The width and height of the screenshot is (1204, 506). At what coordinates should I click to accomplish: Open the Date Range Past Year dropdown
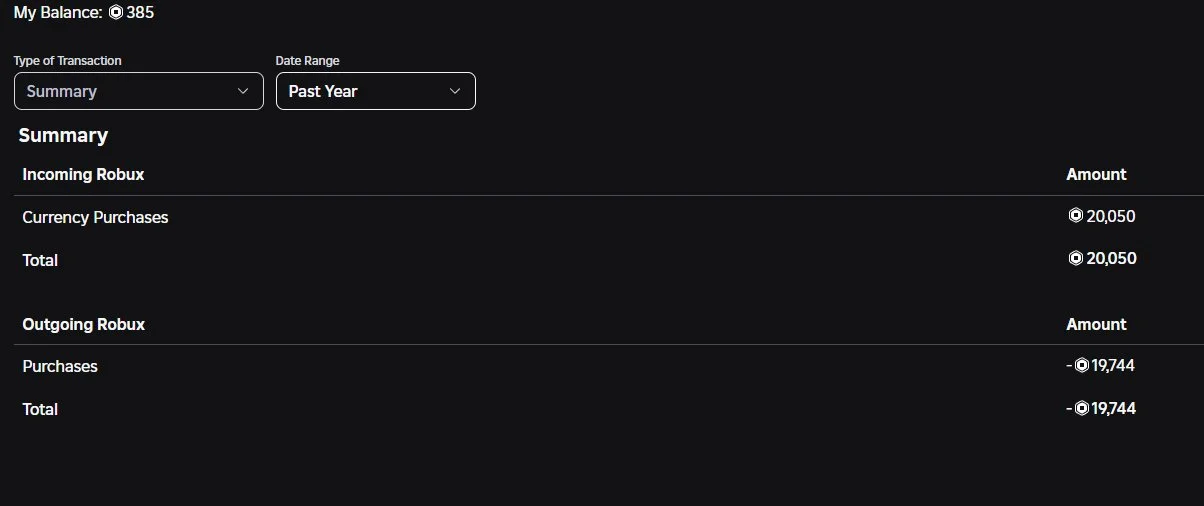pyautogui.click(x=375, y=91)
